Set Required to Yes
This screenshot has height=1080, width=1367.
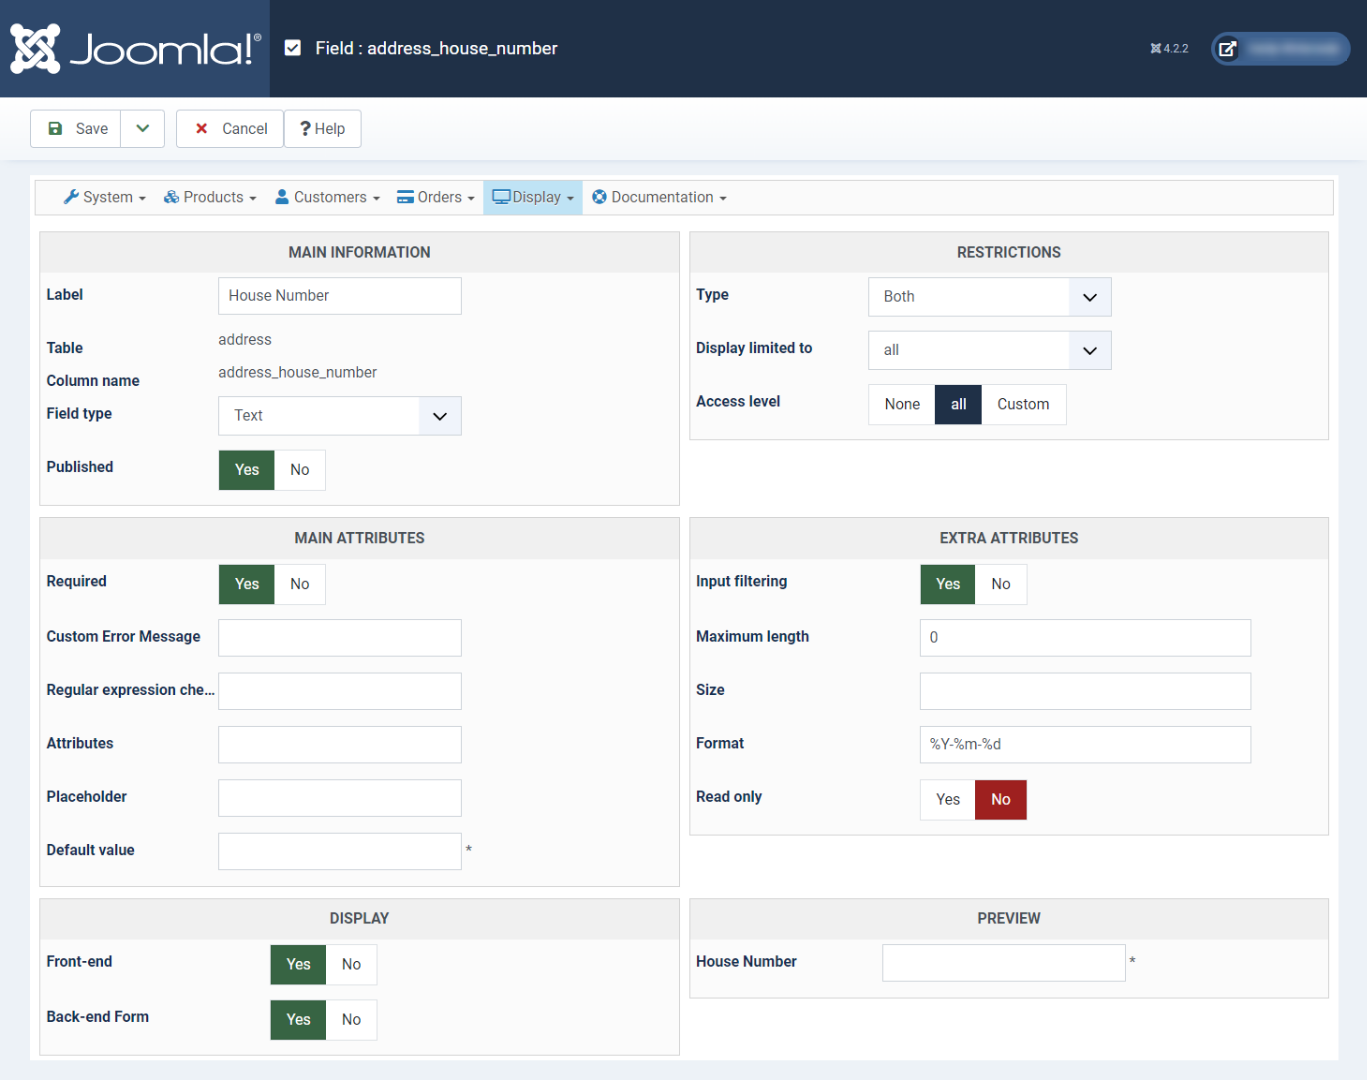pos(247,584)
